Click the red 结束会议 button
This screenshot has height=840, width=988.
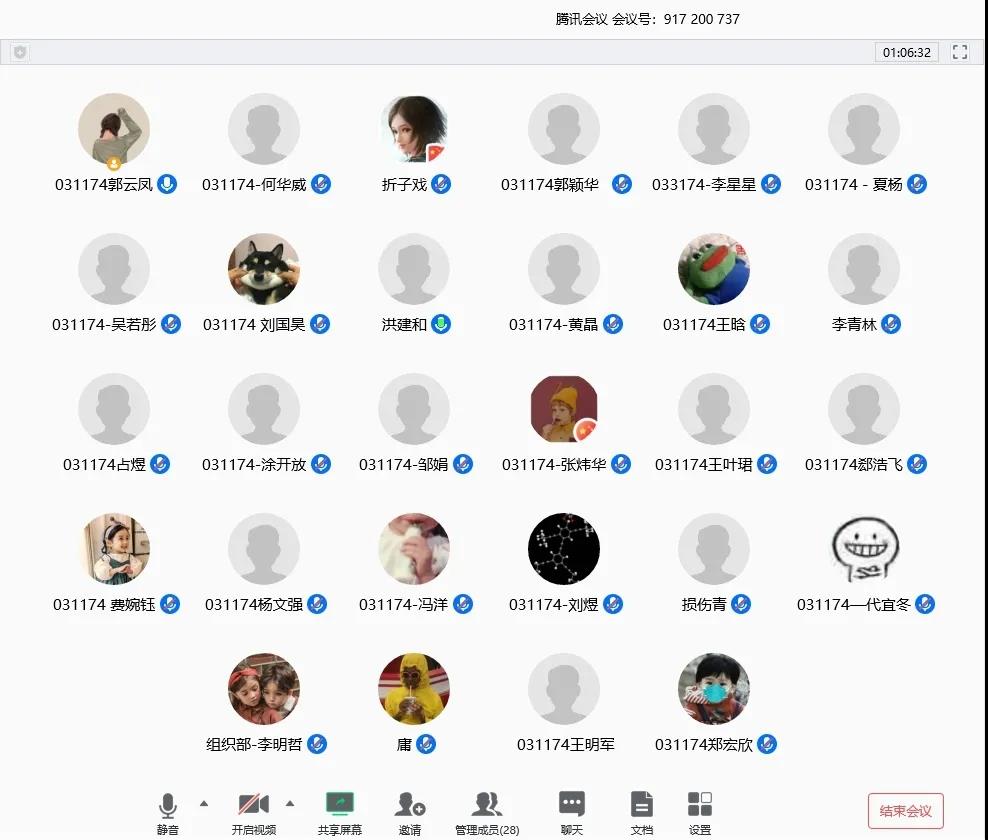[905, 811]
